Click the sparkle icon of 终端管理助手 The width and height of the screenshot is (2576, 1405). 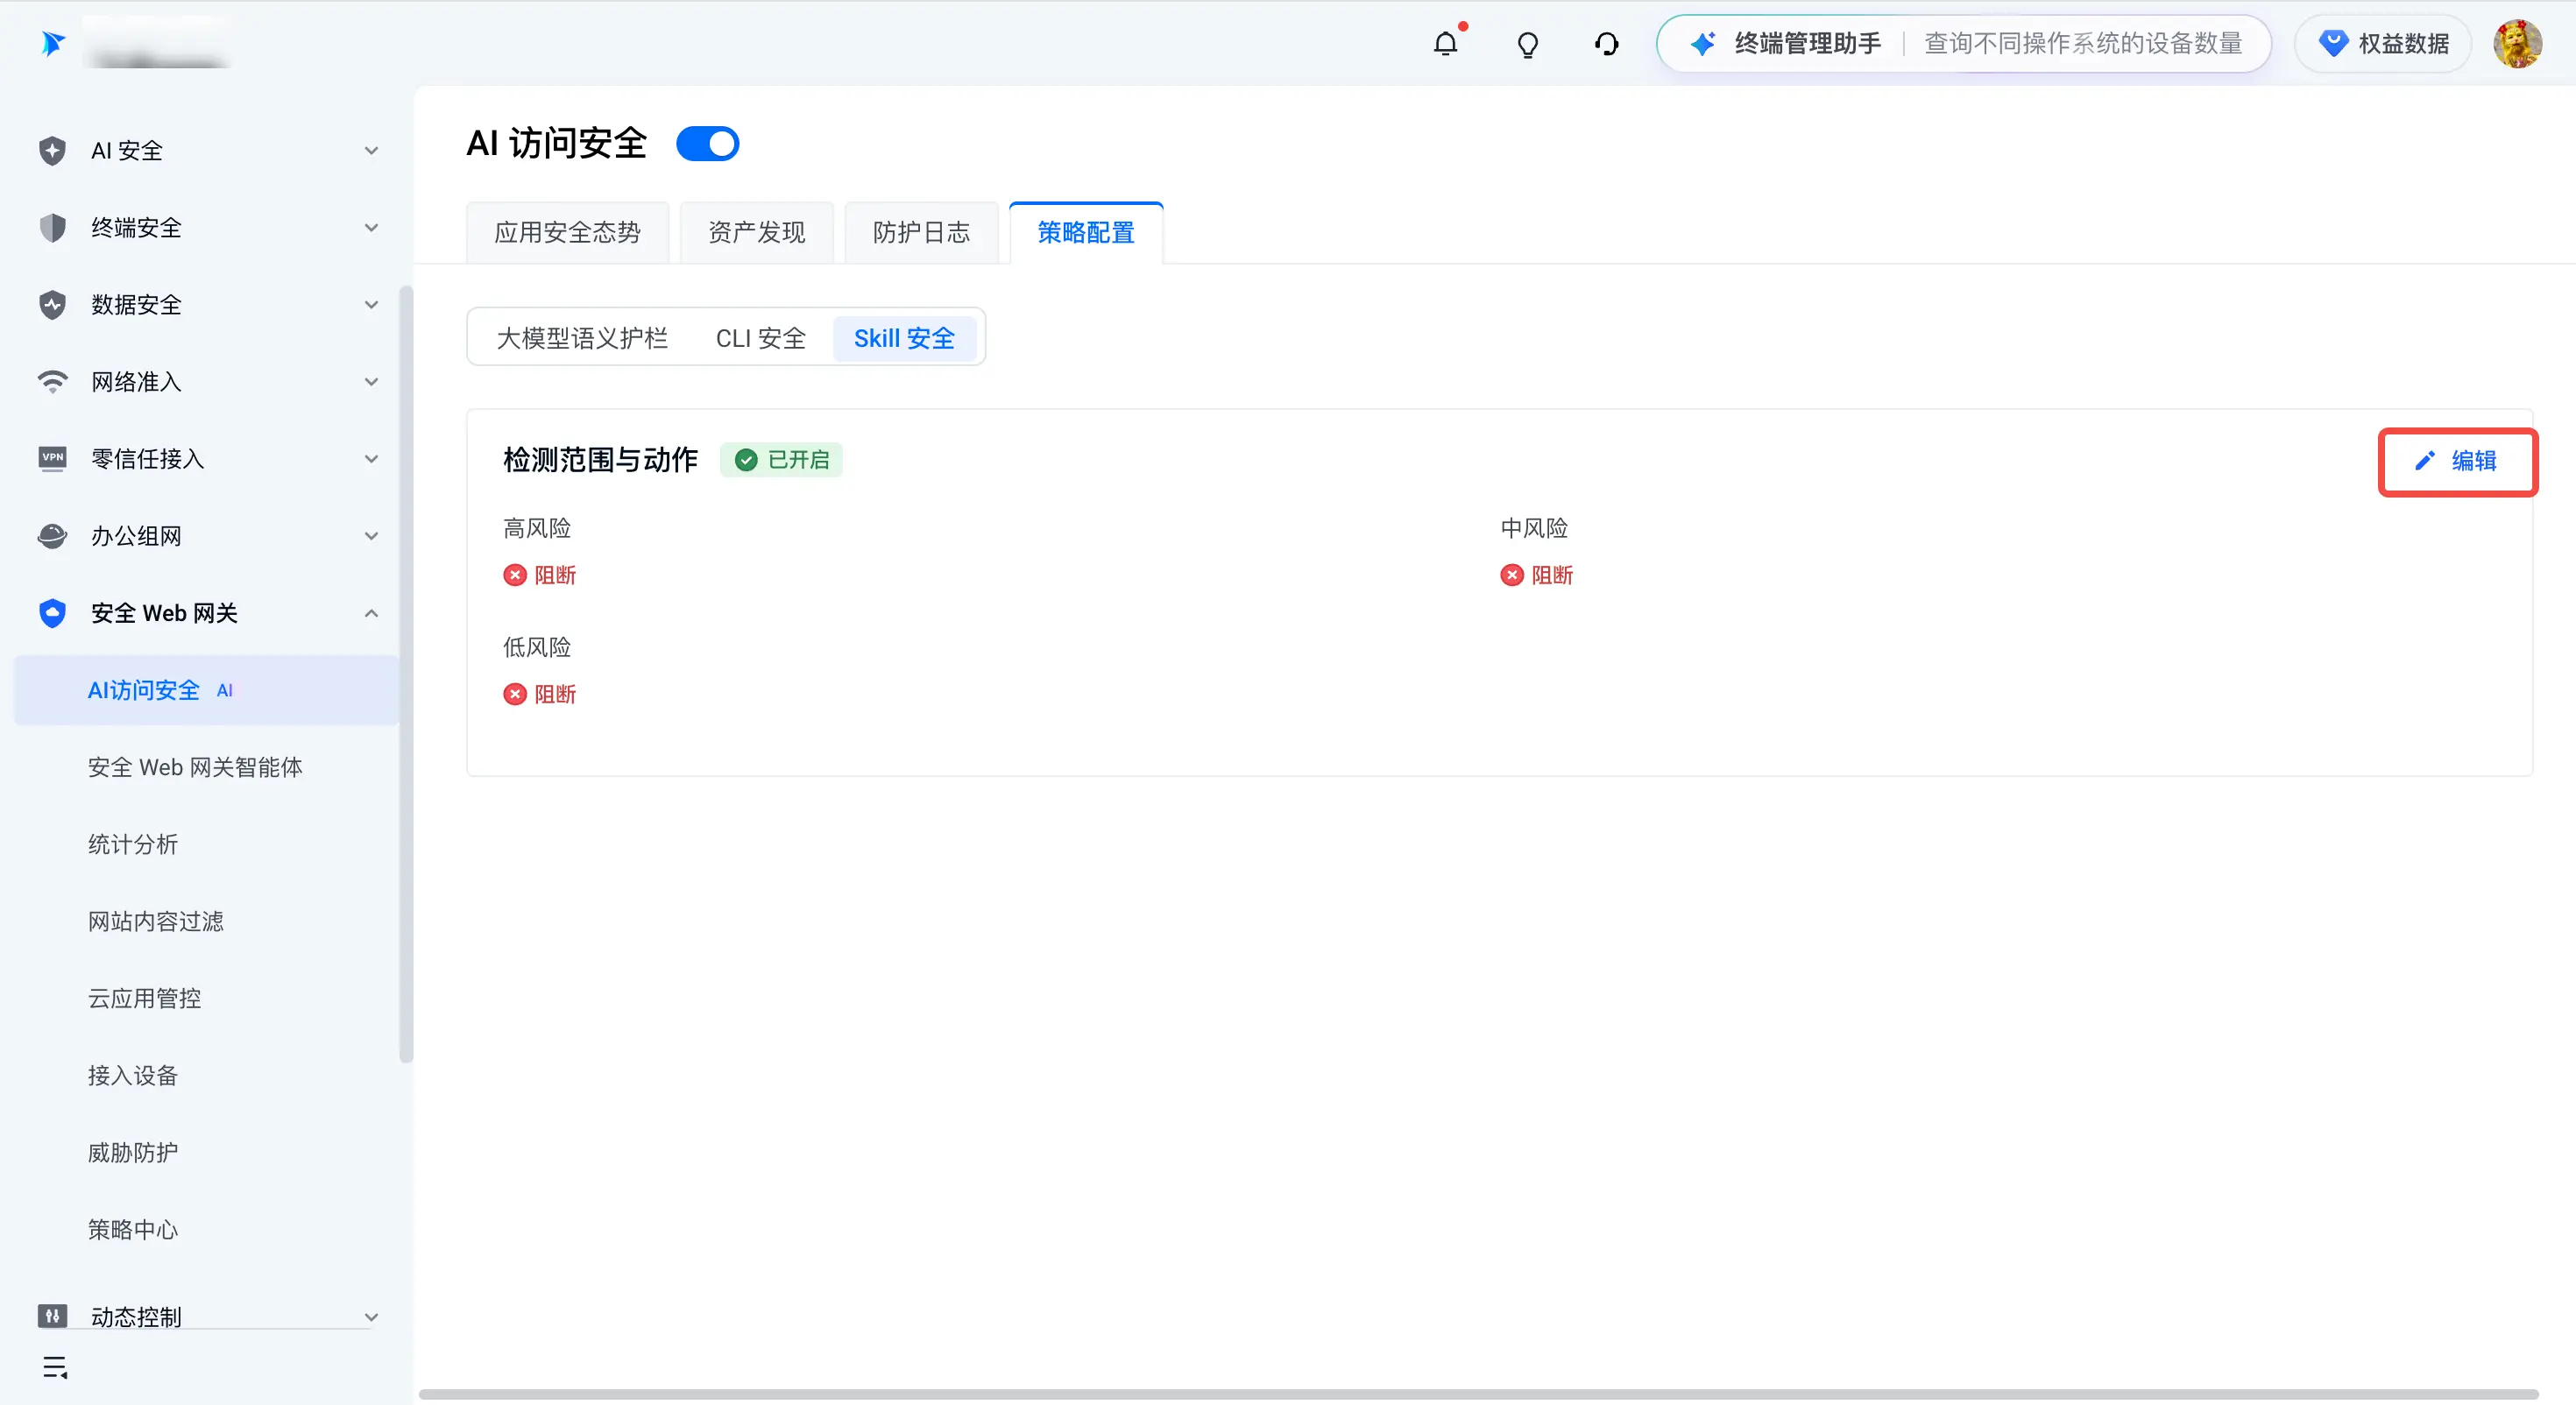[1702, 44]
